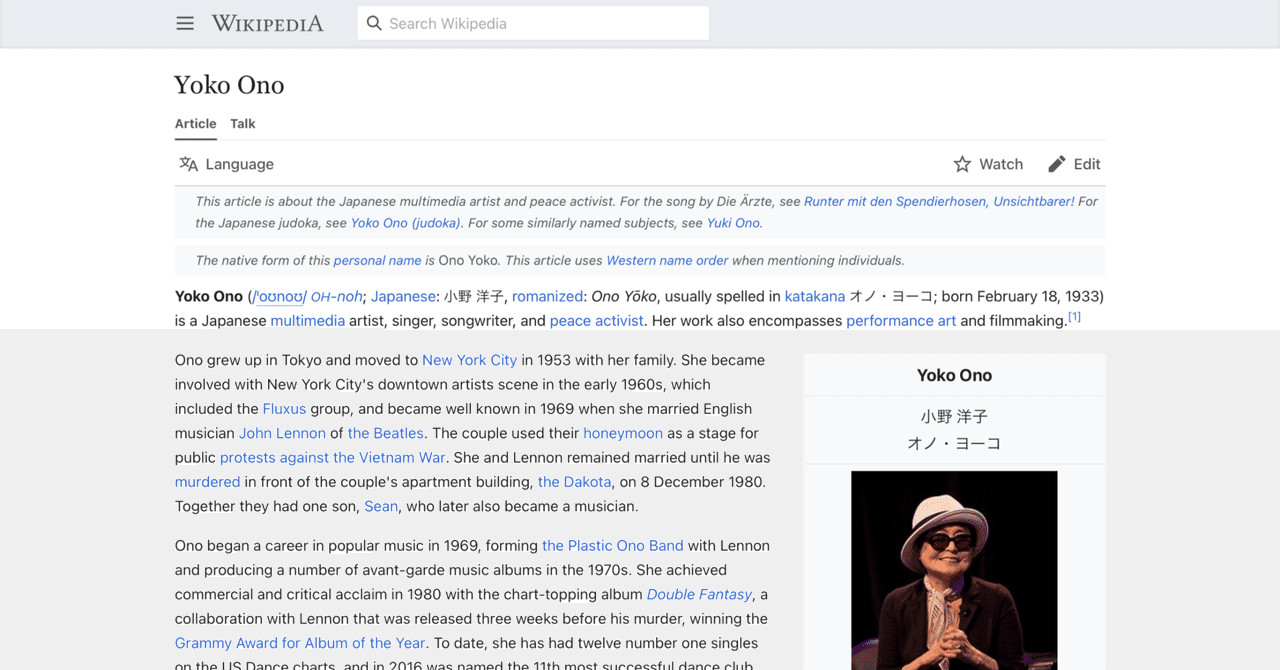Open the honeymoon link
The image size is (1280, 670).
pyautogui.click(x=623, y=433)
